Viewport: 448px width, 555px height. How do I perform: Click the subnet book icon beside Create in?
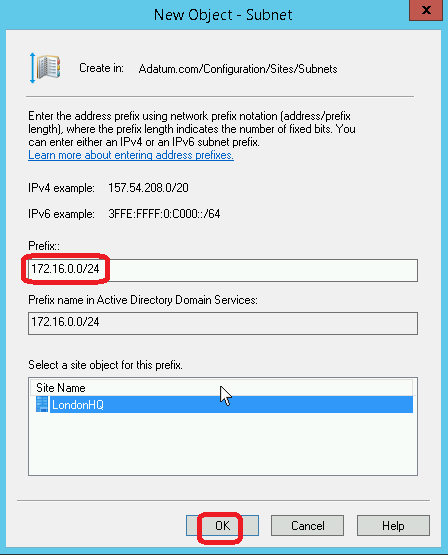pyautogui.click(x=46, y=68)
